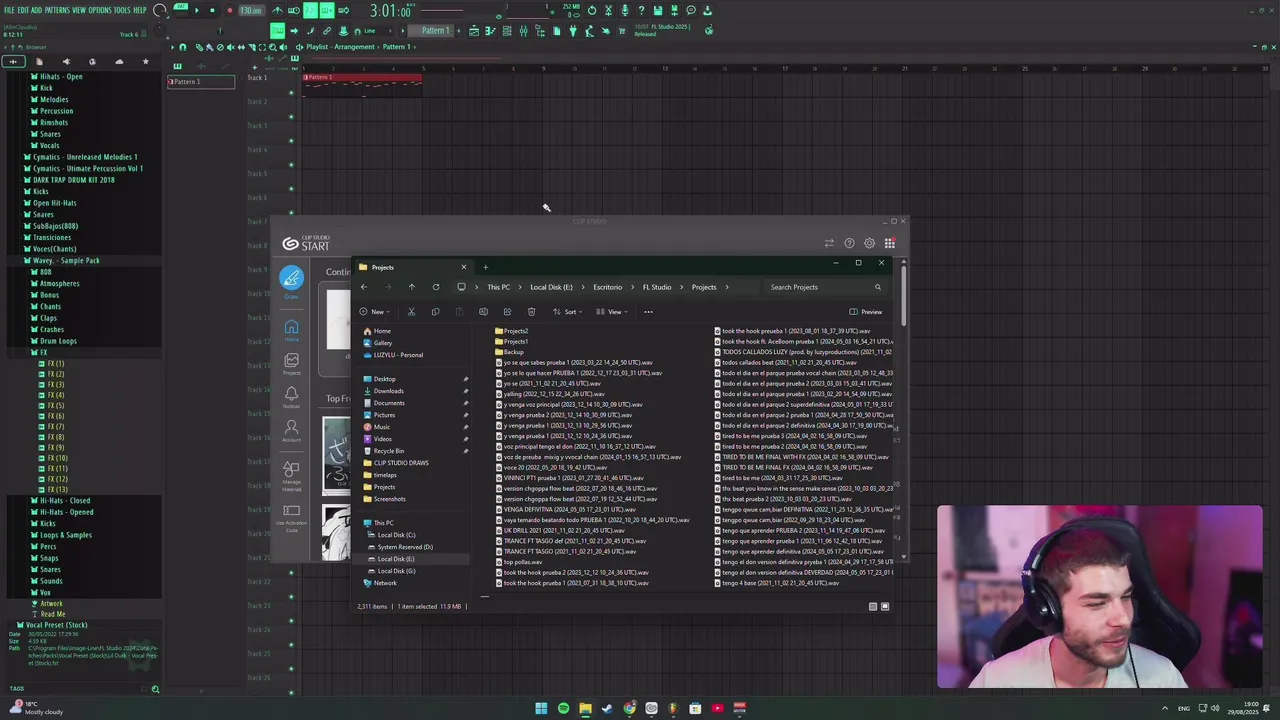Open Clip Studio help question icon
Viewport: 1280px width, 720px height.
[x=849, y=243]
